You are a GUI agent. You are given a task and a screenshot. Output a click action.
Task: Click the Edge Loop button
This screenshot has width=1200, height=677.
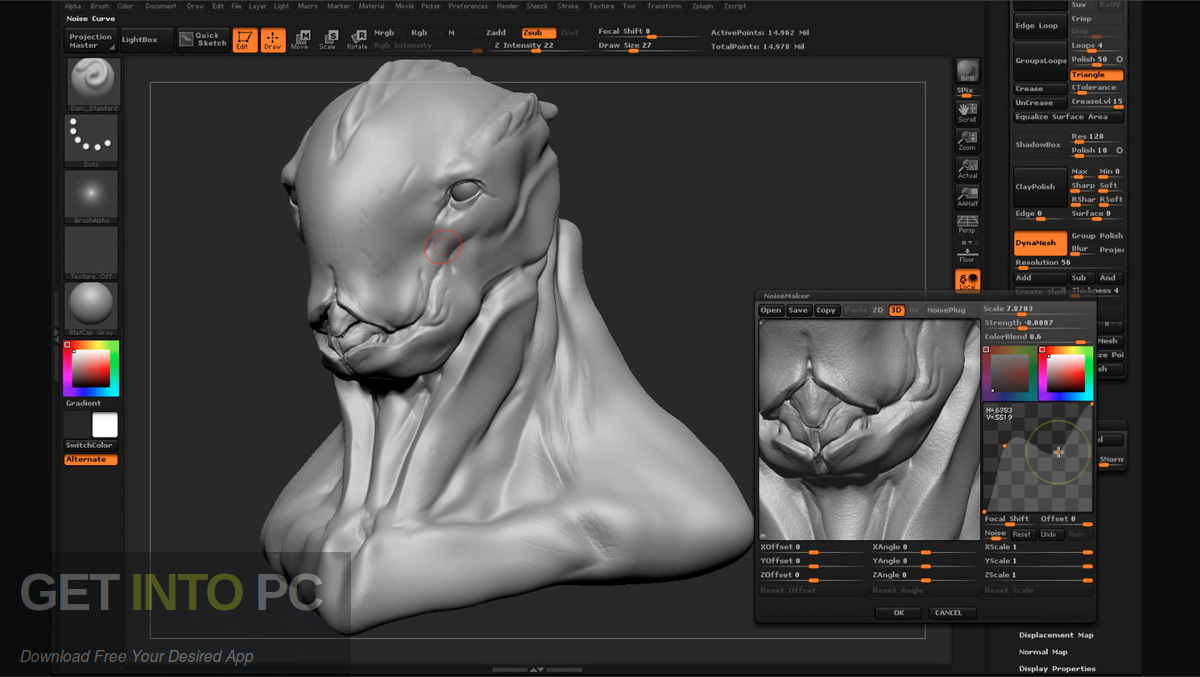click(1040, 26)
